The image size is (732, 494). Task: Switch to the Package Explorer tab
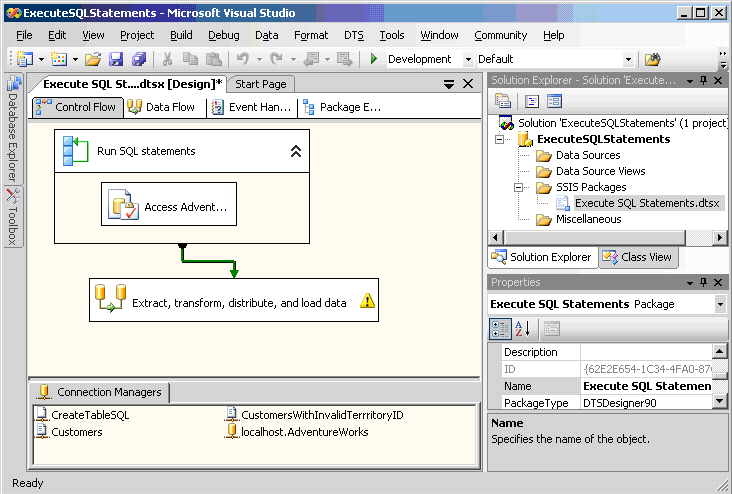[x=342, y=107]
